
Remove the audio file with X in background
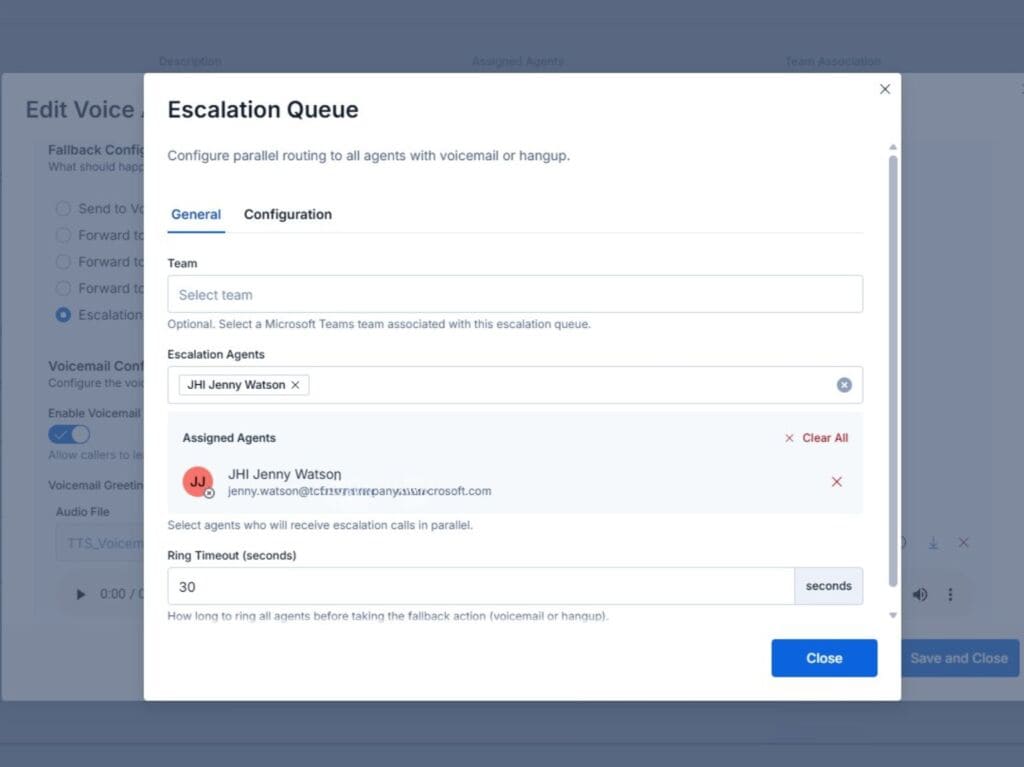point(963,543)
